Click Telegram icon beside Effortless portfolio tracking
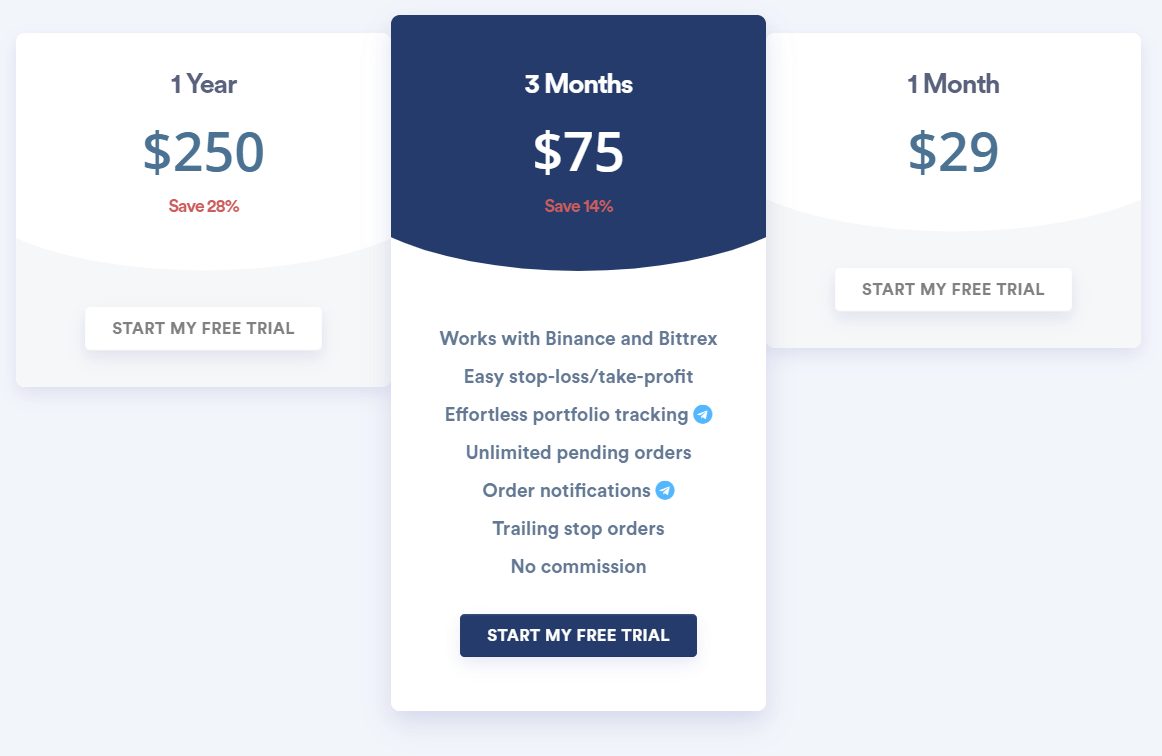1162x756 pixels. 703,414
